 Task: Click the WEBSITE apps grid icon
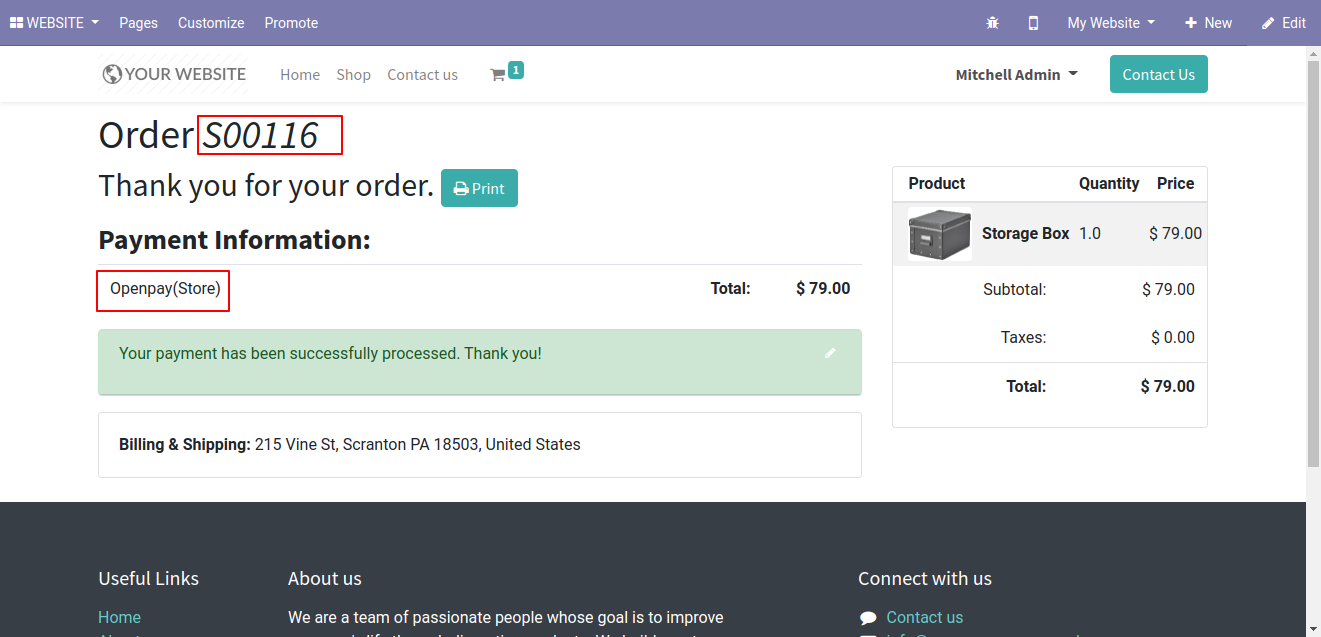(x=16, y=22)
